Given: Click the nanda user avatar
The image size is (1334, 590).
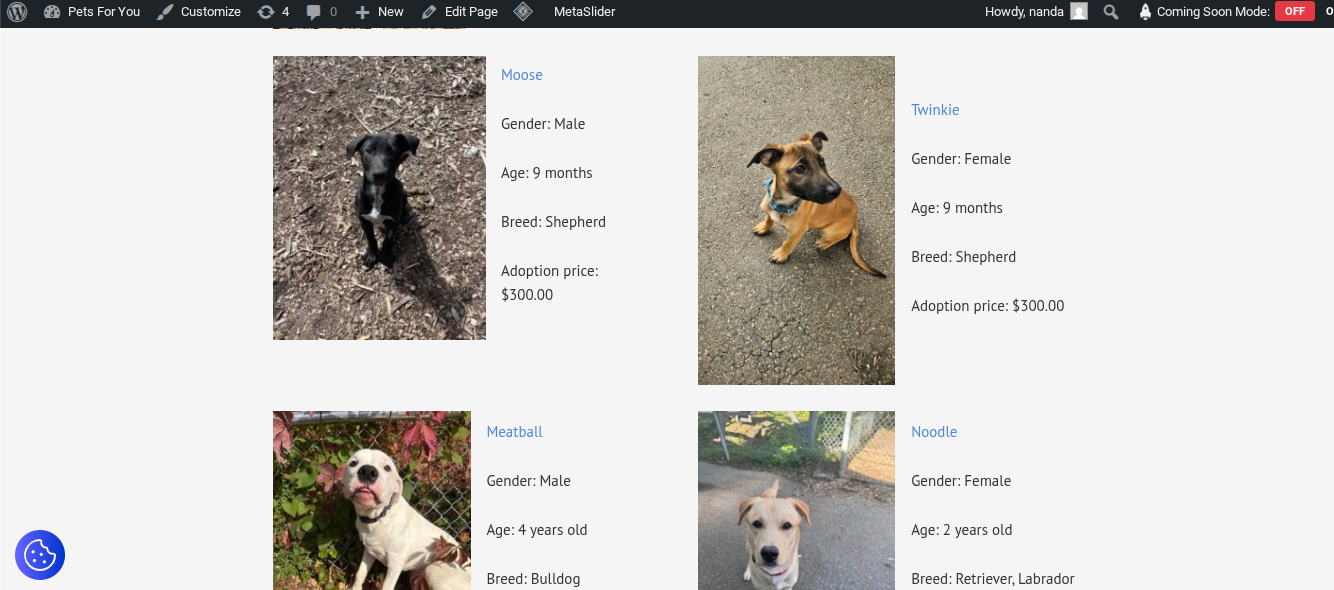Looking at the screenshot, I should tap(1078, 12).
